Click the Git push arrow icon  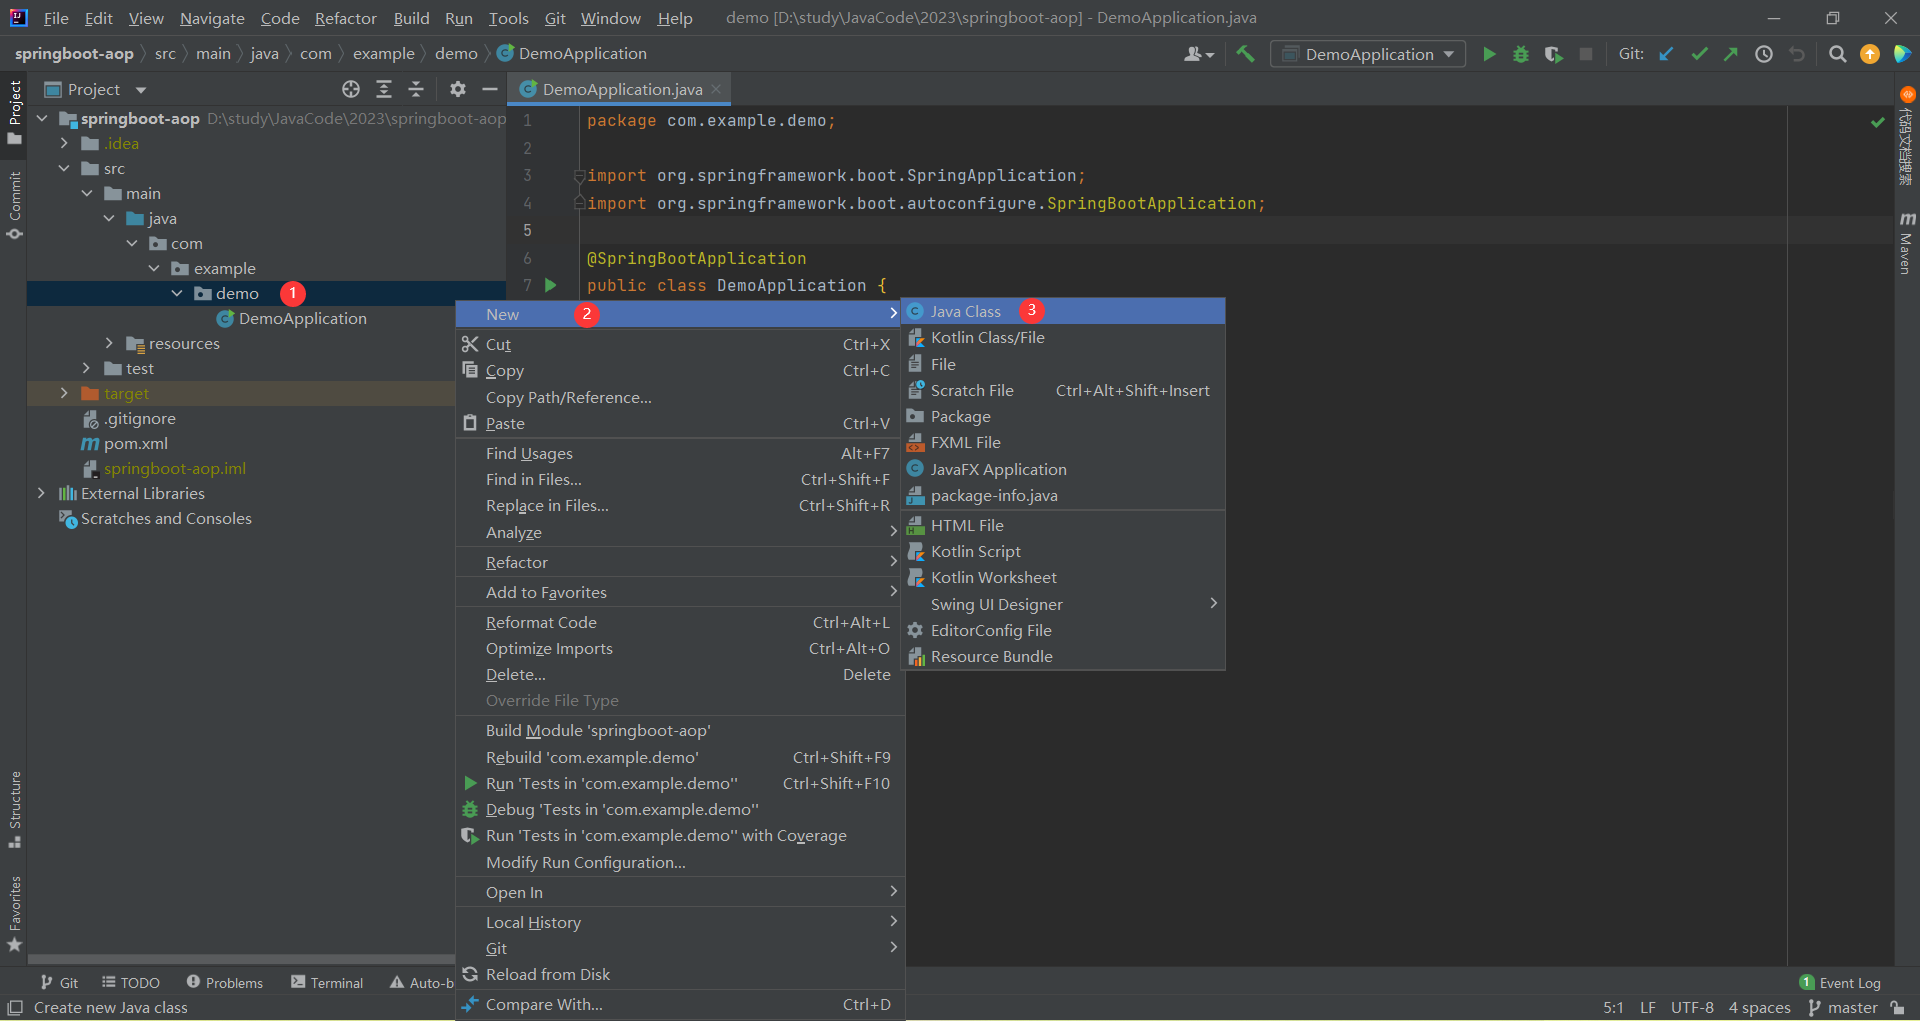point(1731,54)
